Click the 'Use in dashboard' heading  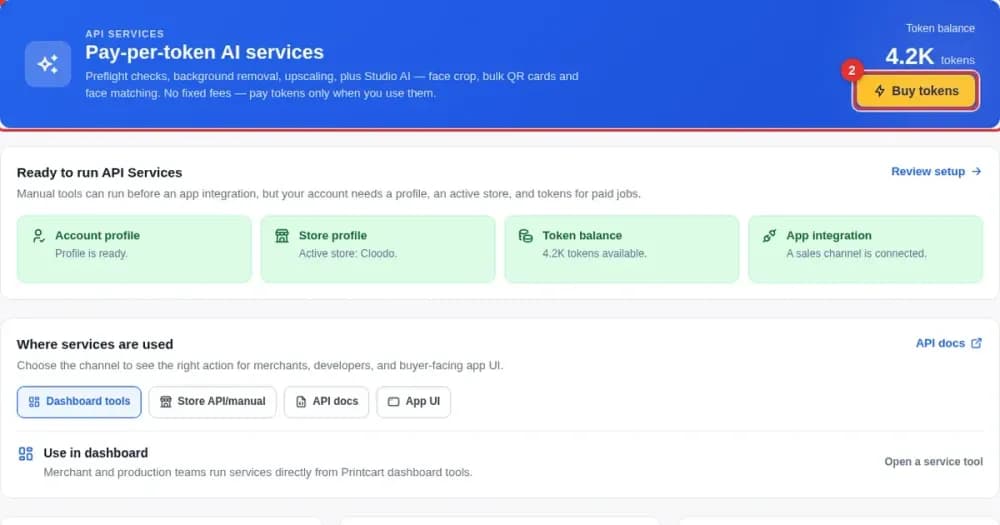[x=96, y=453]
